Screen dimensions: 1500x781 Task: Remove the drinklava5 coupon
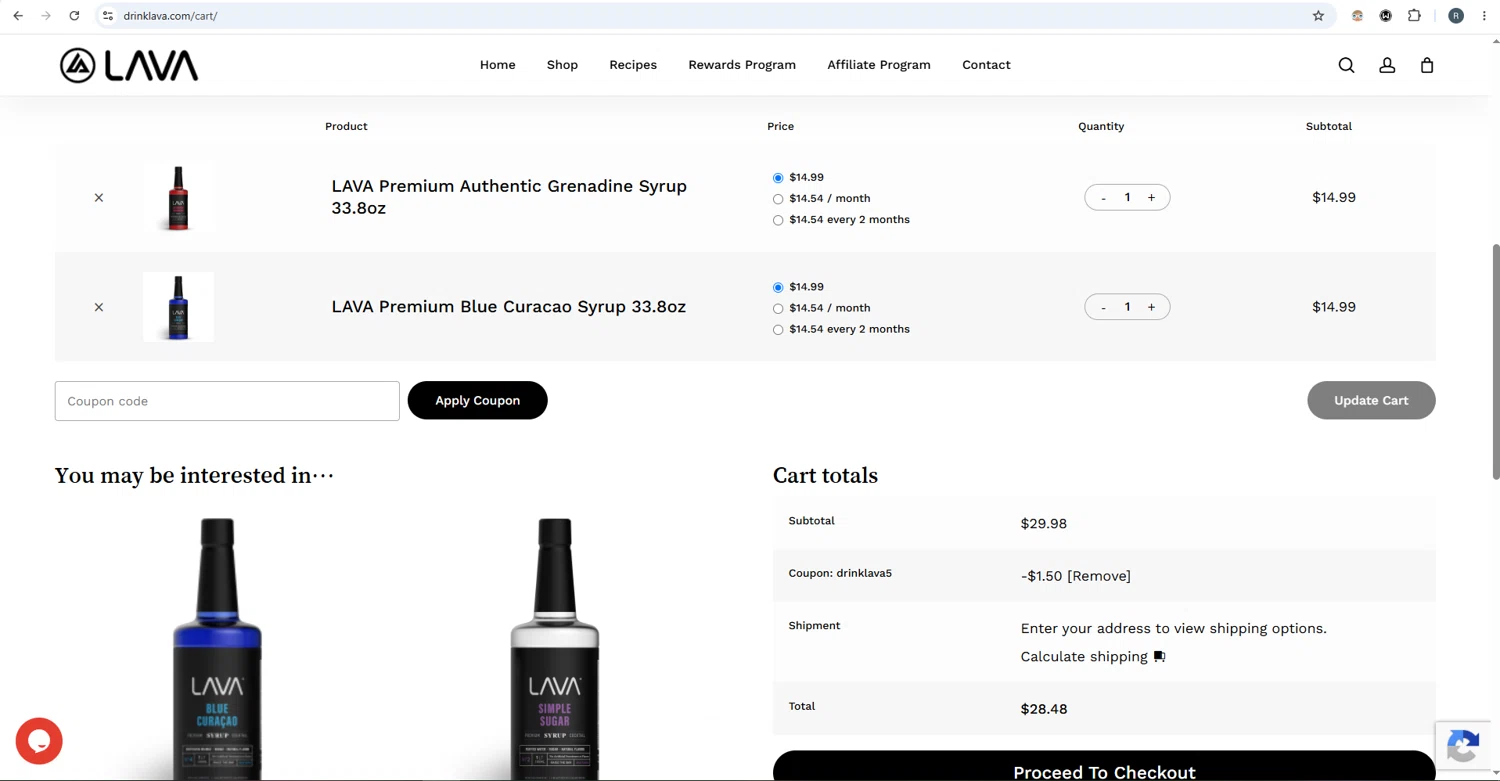click(1099, 576)
